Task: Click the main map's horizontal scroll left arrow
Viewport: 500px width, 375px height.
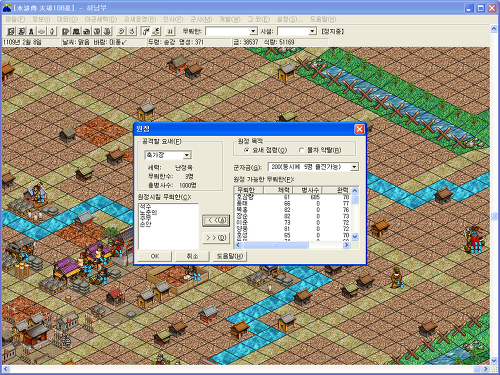Action: click(x=6, y=369)
